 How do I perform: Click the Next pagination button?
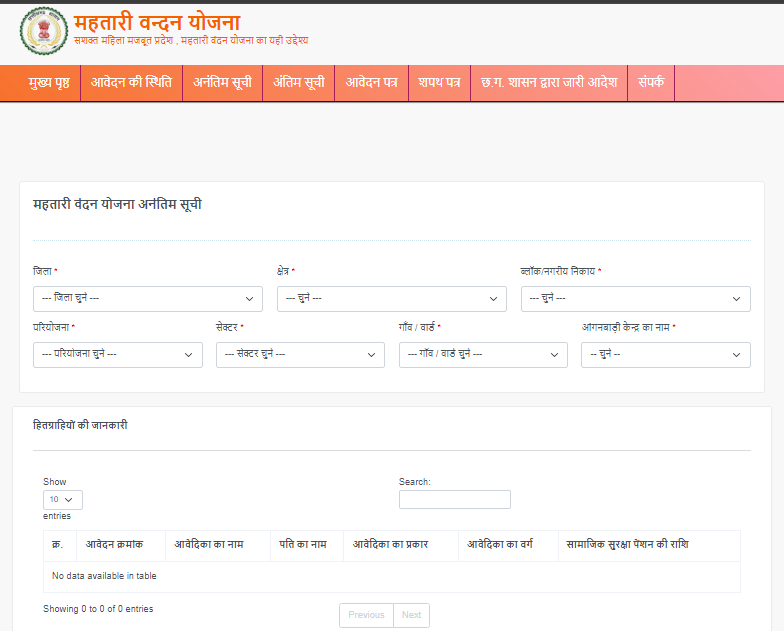(x=412, y=615)
